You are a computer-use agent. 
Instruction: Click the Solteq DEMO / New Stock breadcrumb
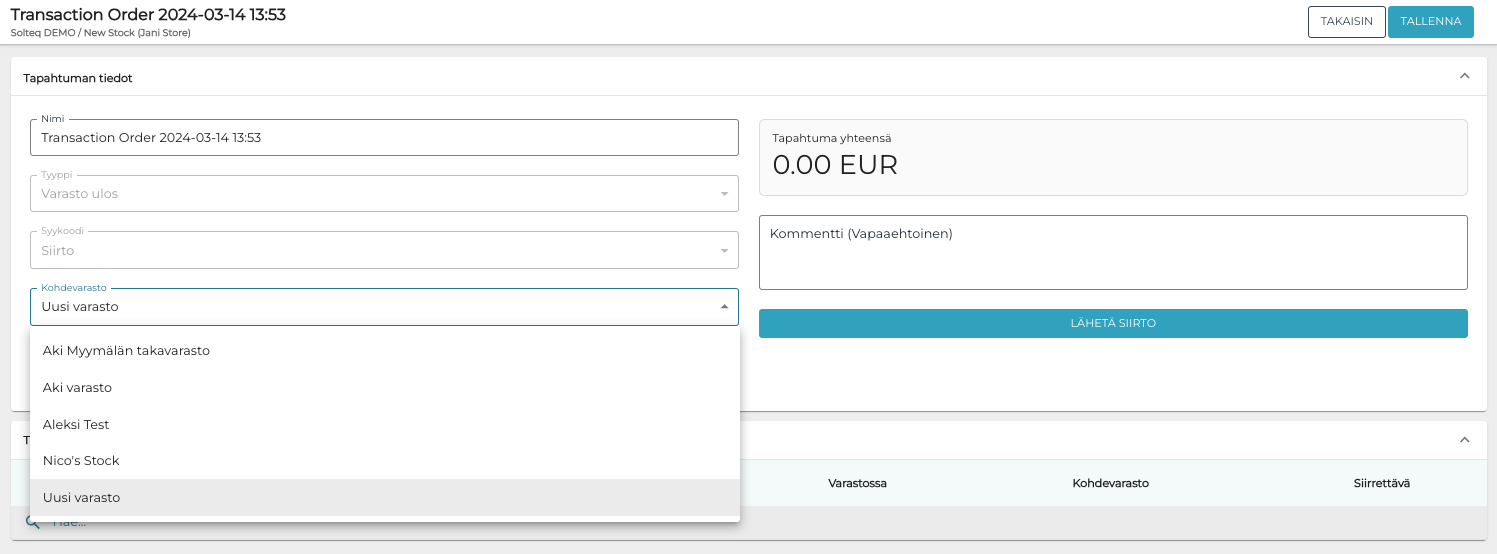pos(100,33)
